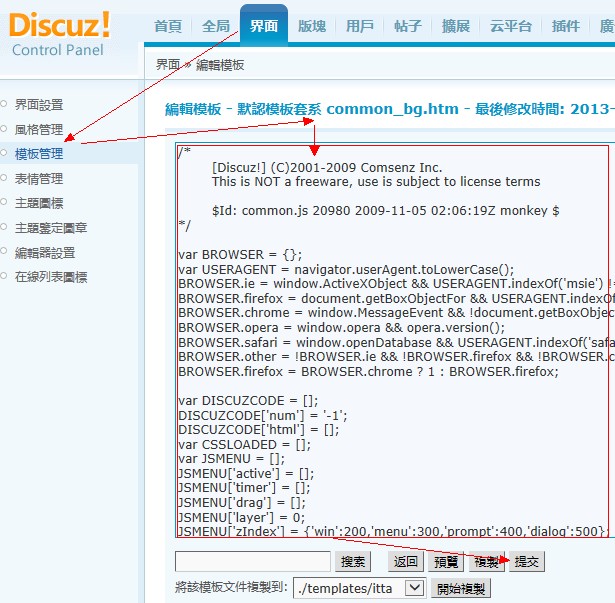Submit the template with 提交
This screenshot has height=603, width=615.
tap(527, 562)
